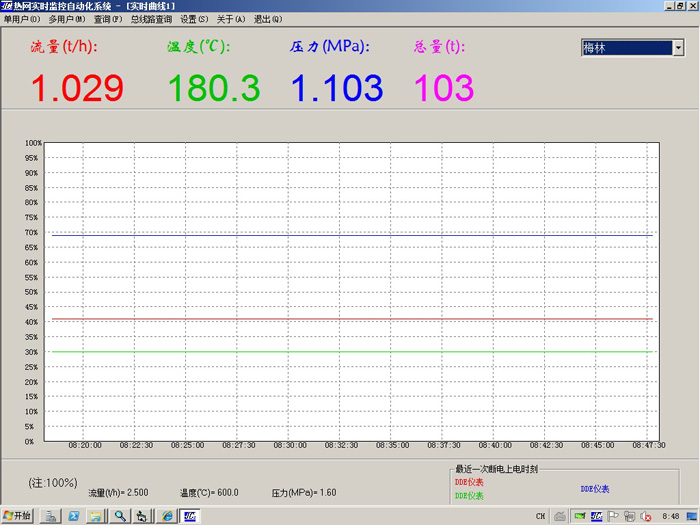Click the 梅林 combo box field
Screen dimensions: 700x525
click(x=626, y=48)
